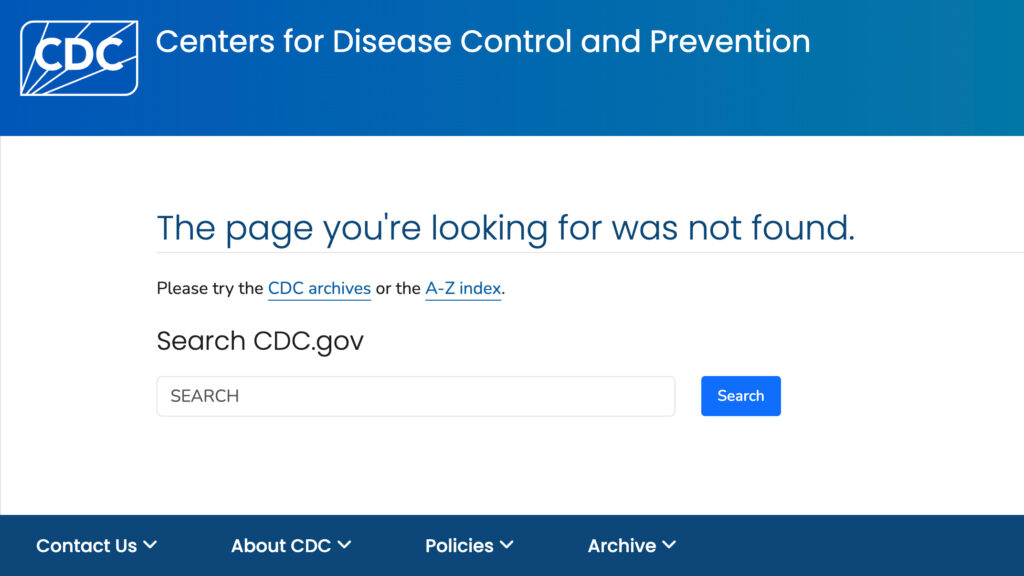Click the Contact Us label text
This screenshot has width=1024, height=576.
[x=86, y=545]
